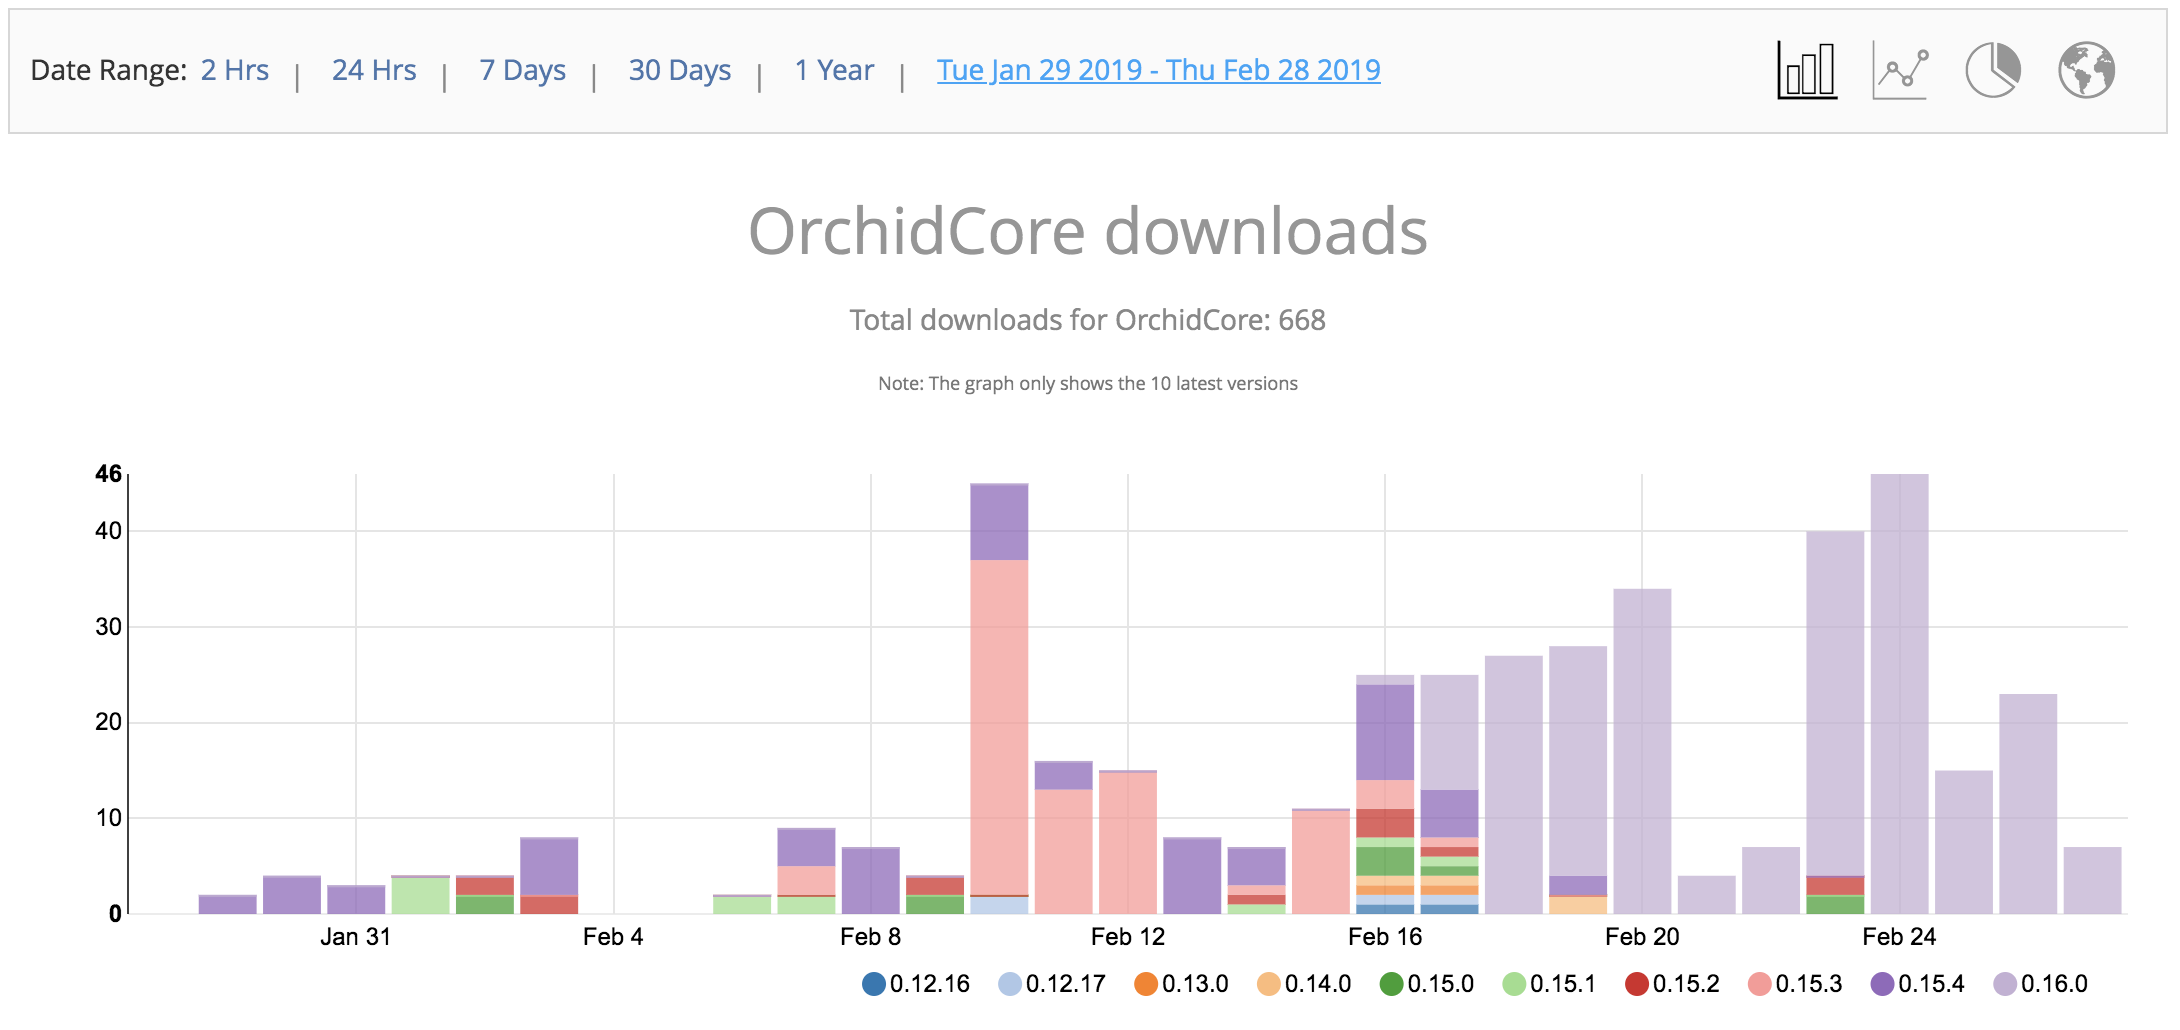Click the Feb 16 axis label
The image size is (2180, 1030).
click(x=1385, y=937)
